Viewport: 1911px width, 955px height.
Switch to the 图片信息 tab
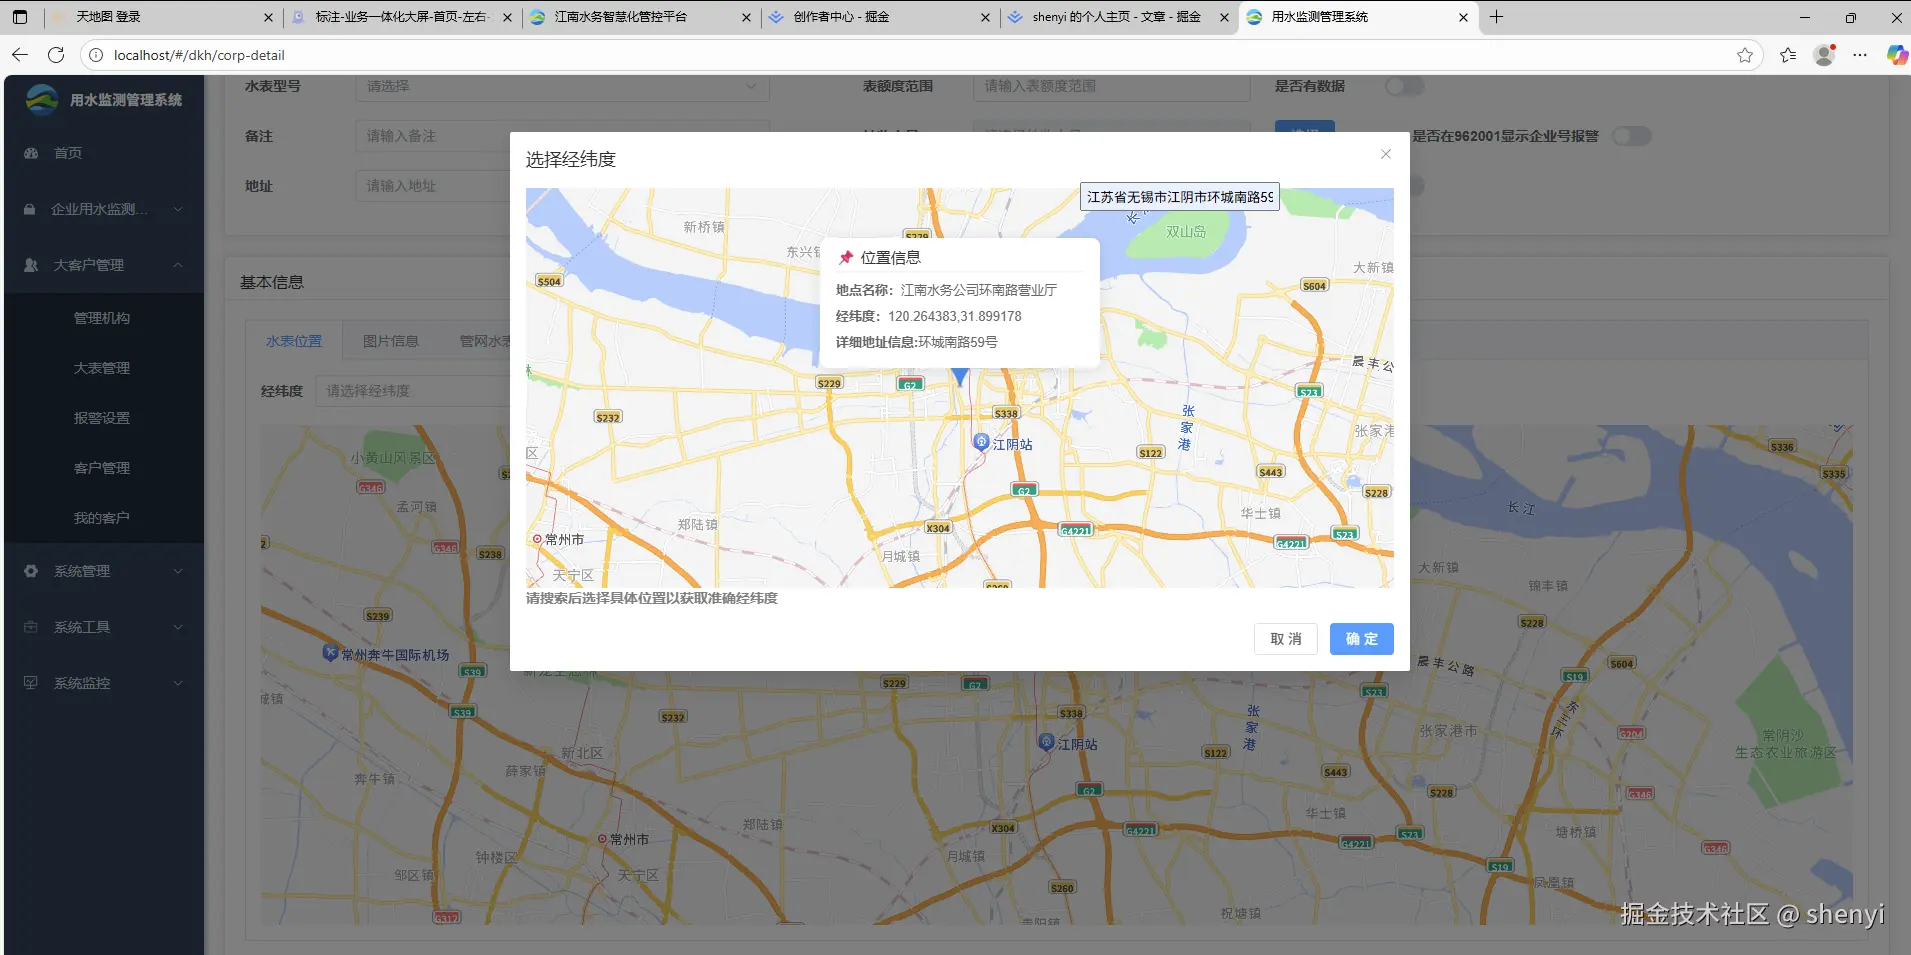point(390,341)
